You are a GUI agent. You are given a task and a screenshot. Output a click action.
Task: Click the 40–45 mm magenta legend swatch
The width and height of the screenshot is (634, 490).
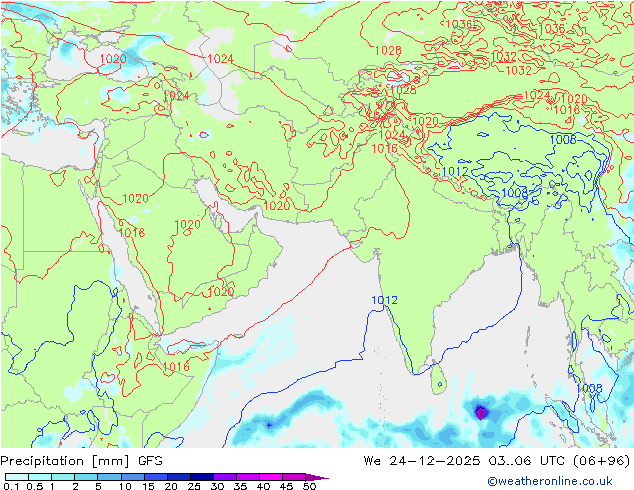click(x=270, y=477)
